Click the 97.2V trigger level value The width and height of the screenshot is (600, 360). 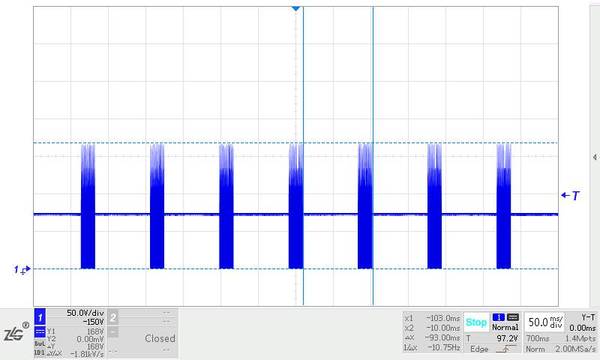(x=507, y=339)
